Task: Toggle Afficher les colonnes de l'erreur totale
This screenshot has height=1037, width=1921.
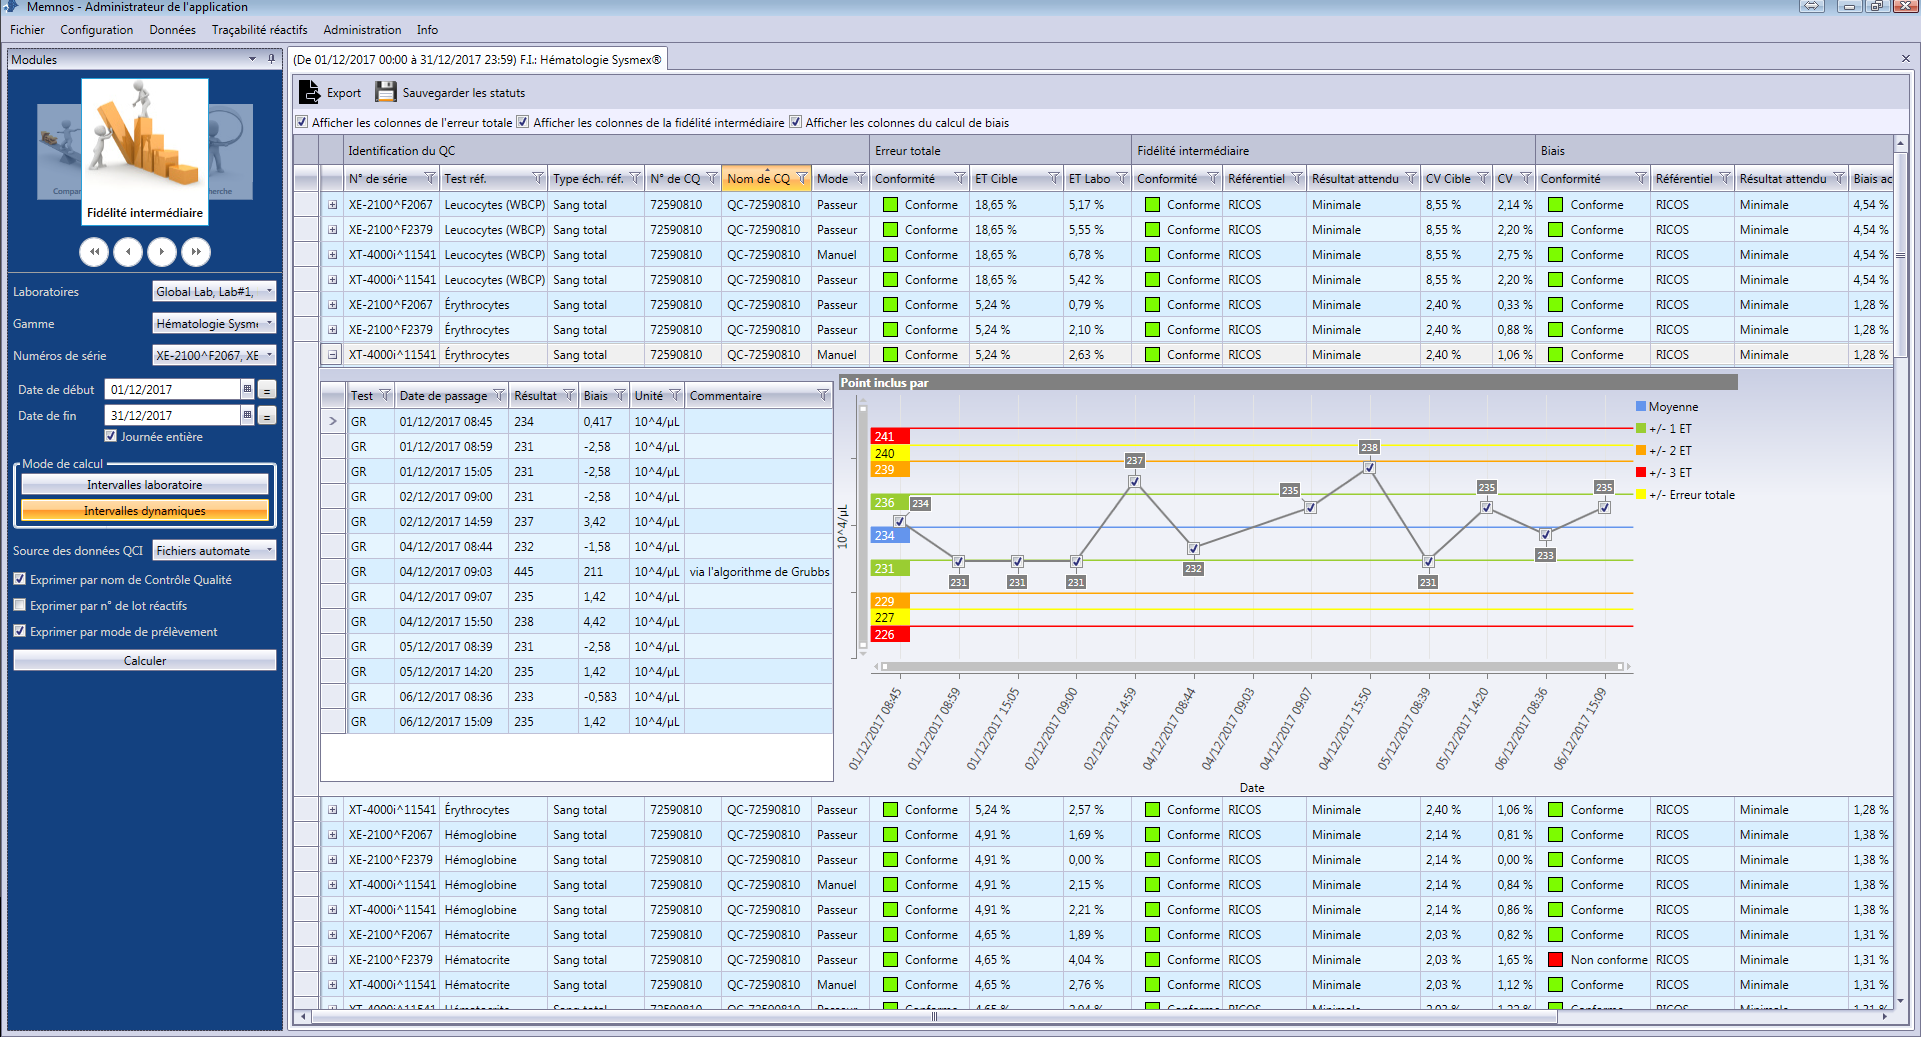Action: (302, 122)
